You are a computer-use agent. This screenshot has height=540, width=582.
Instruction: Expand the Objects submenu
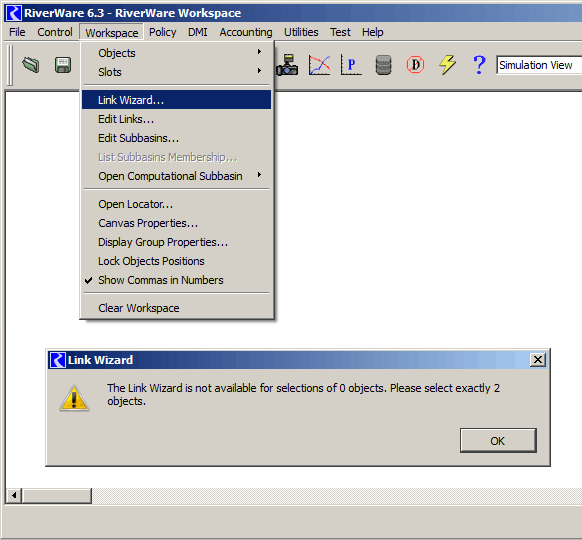pyautogui.click(x=177, y=53)
